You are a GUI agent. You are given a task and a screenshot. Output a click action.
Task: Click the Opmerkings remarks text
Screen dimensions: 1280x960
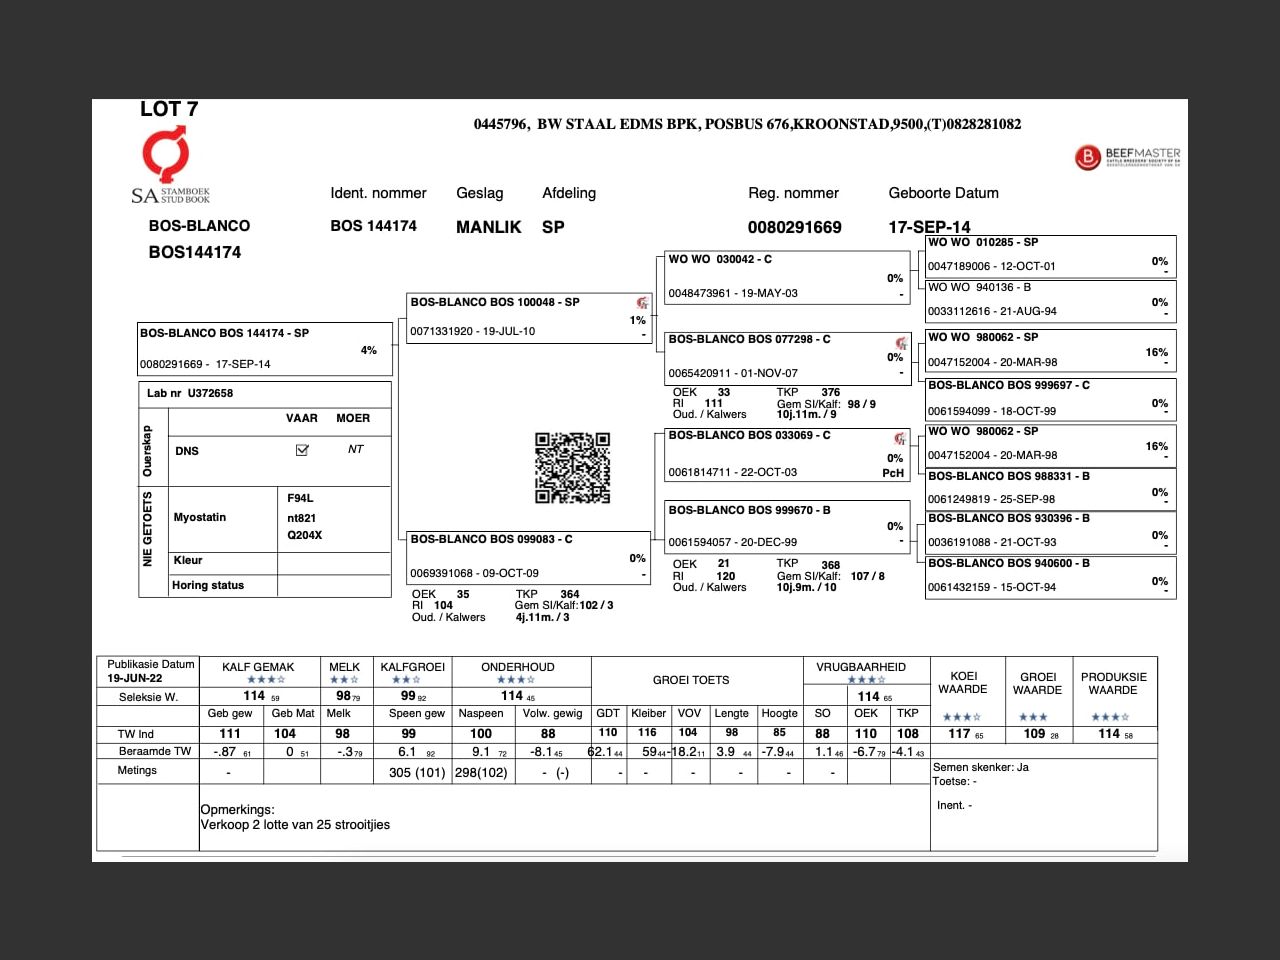pos(295,818)
